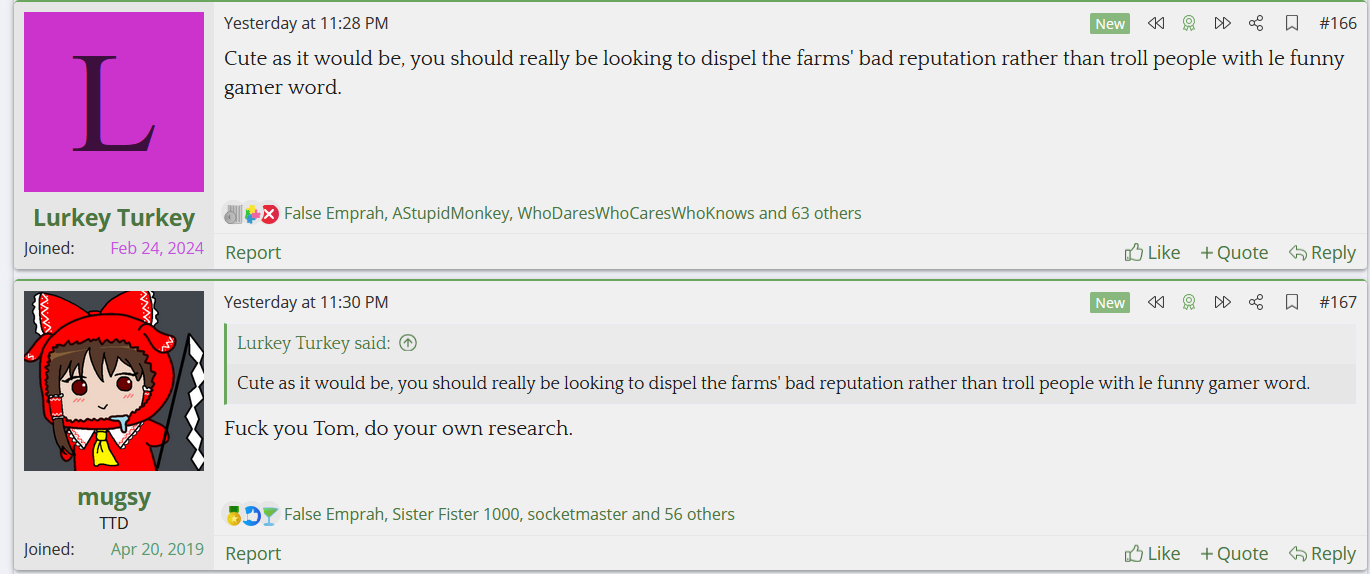Bookmark post #166
The image size is (1370, 574).
1291,23
